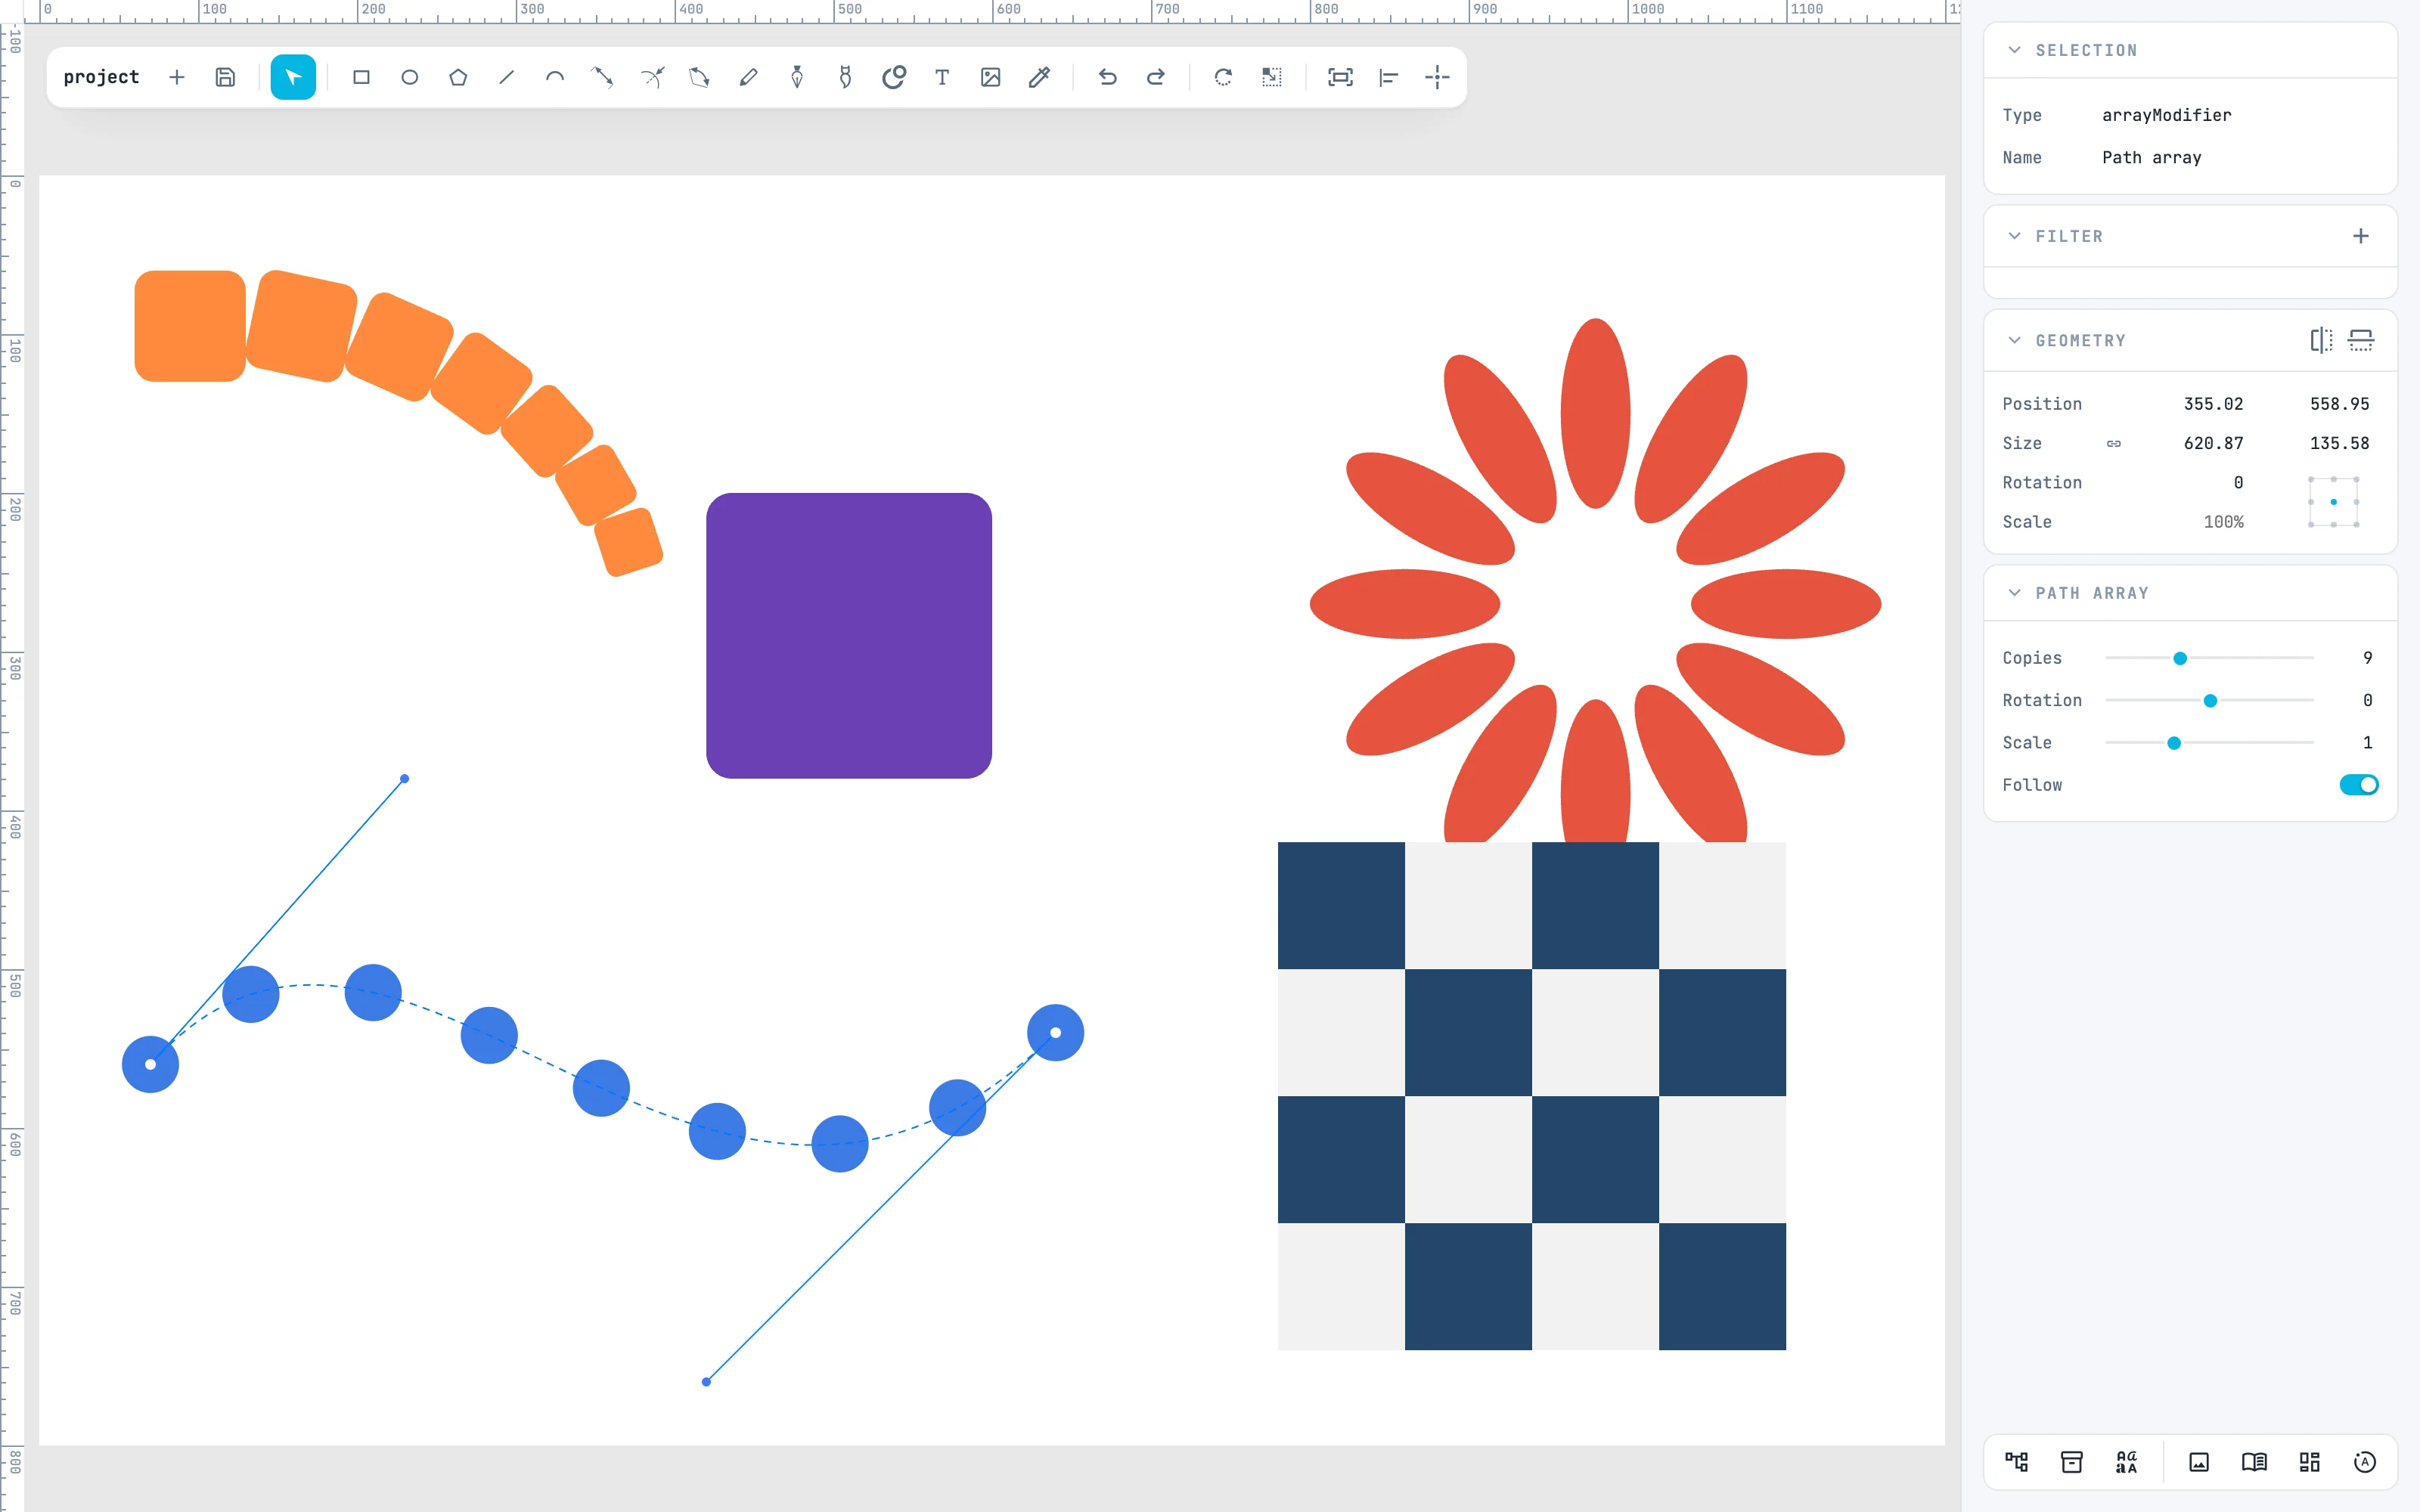
Task: Toggle the Follow switch off
Action: point(2359,785)
